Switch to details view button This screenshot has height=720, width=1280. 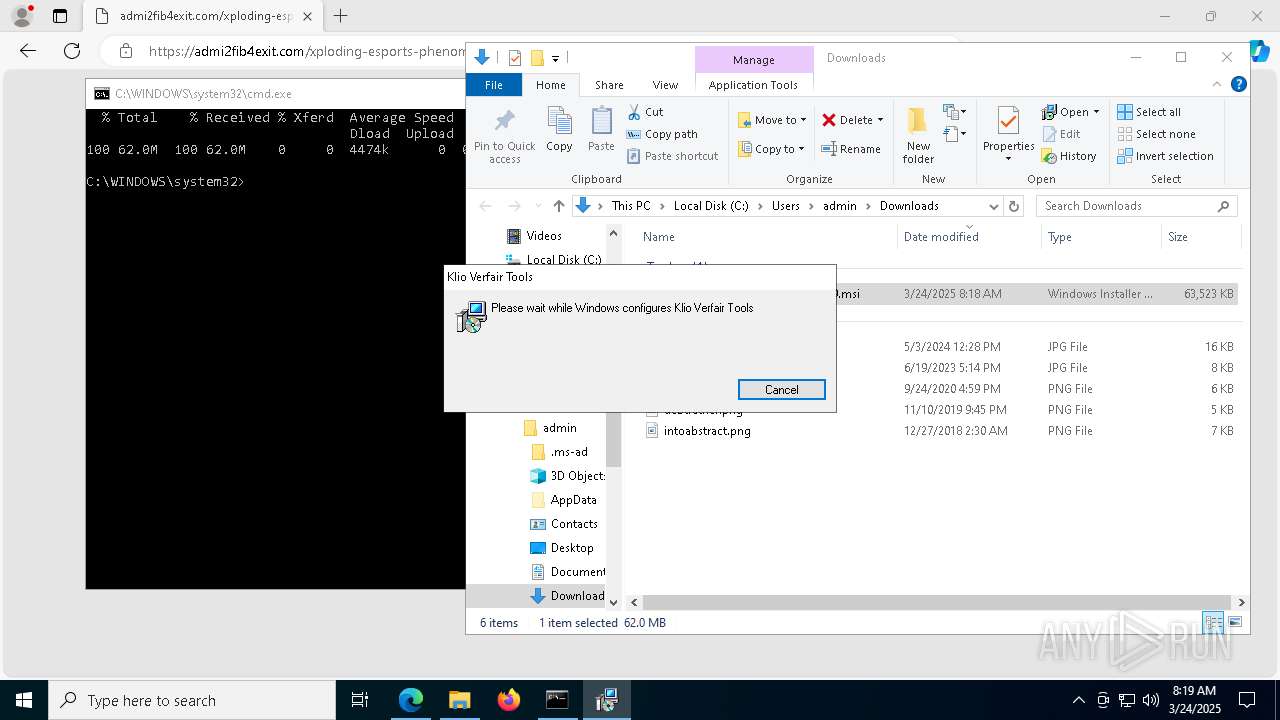[x=1213, y=622]
